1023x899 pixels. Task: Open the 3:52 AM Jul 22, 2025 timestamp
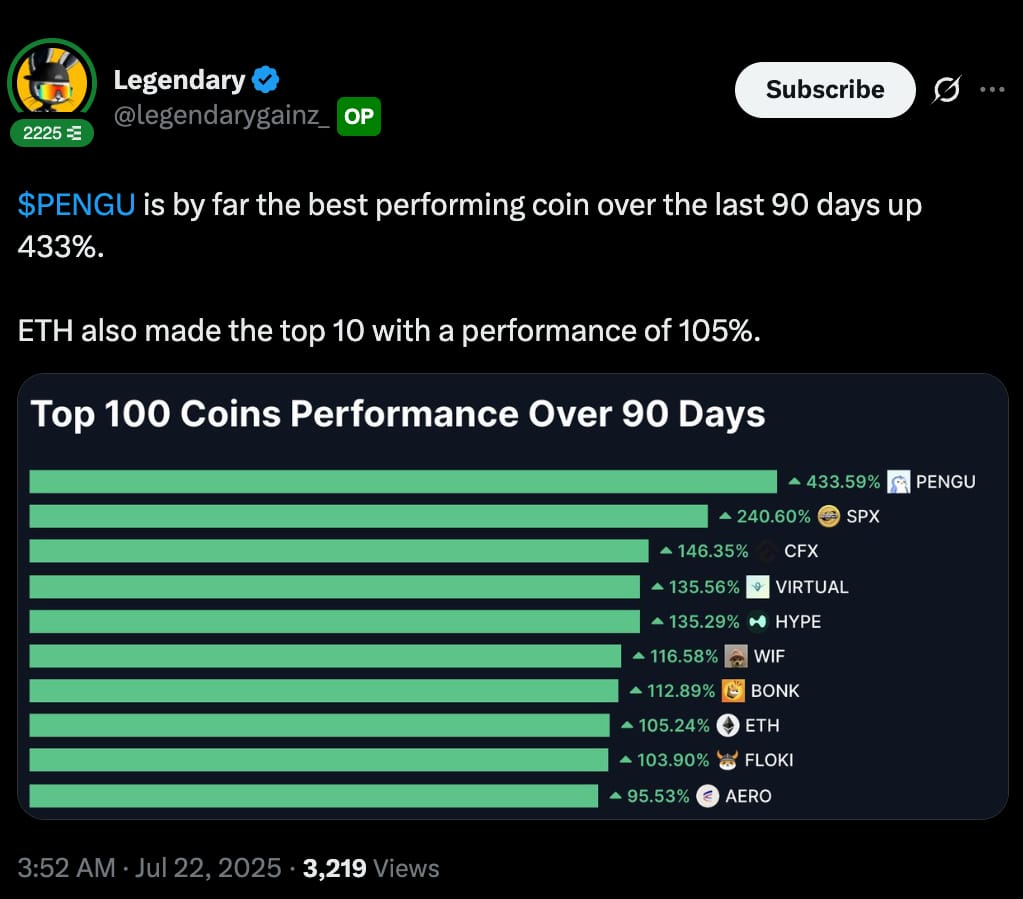coord(149,868)
